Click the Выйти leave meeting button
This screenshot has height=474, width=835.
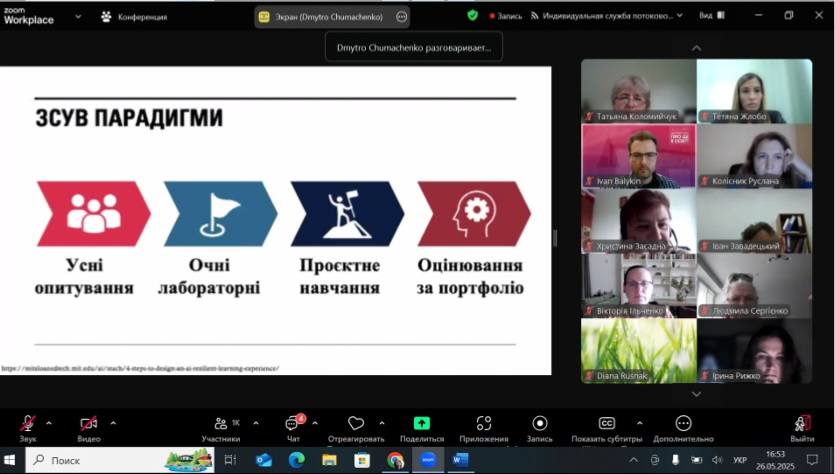[802, 424]
